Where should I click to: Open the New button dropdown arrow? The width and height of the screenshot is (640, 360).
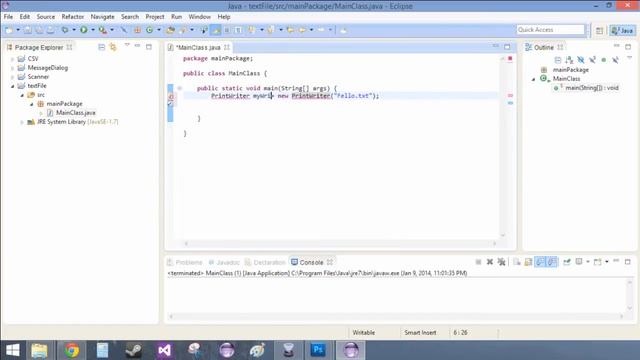[18, 30]
